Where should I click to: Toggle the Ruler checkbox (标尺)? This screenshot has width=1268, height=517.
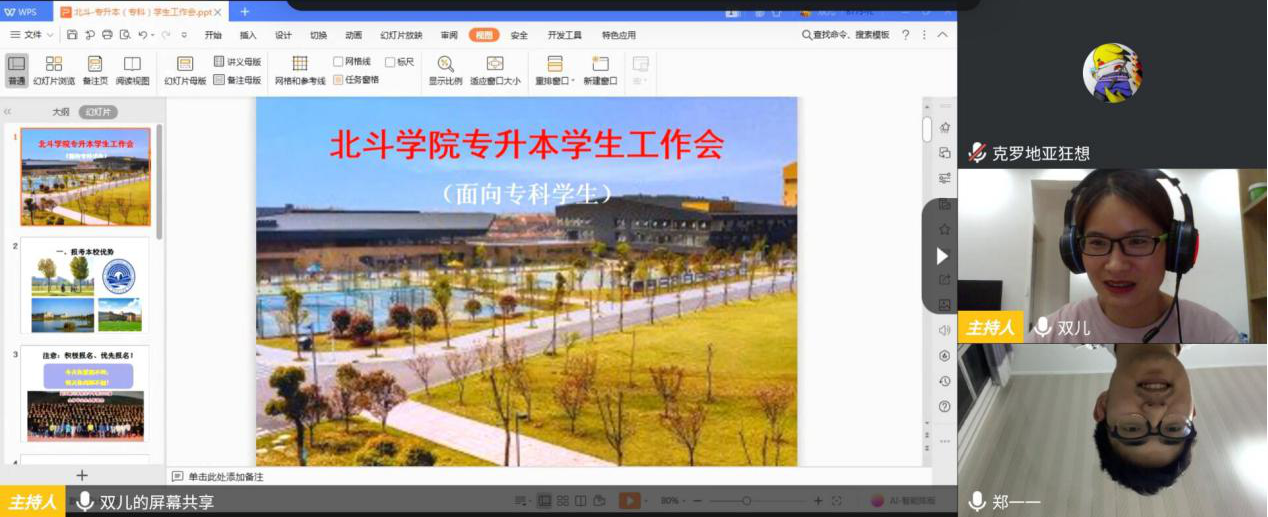click(x=390, y=62)
